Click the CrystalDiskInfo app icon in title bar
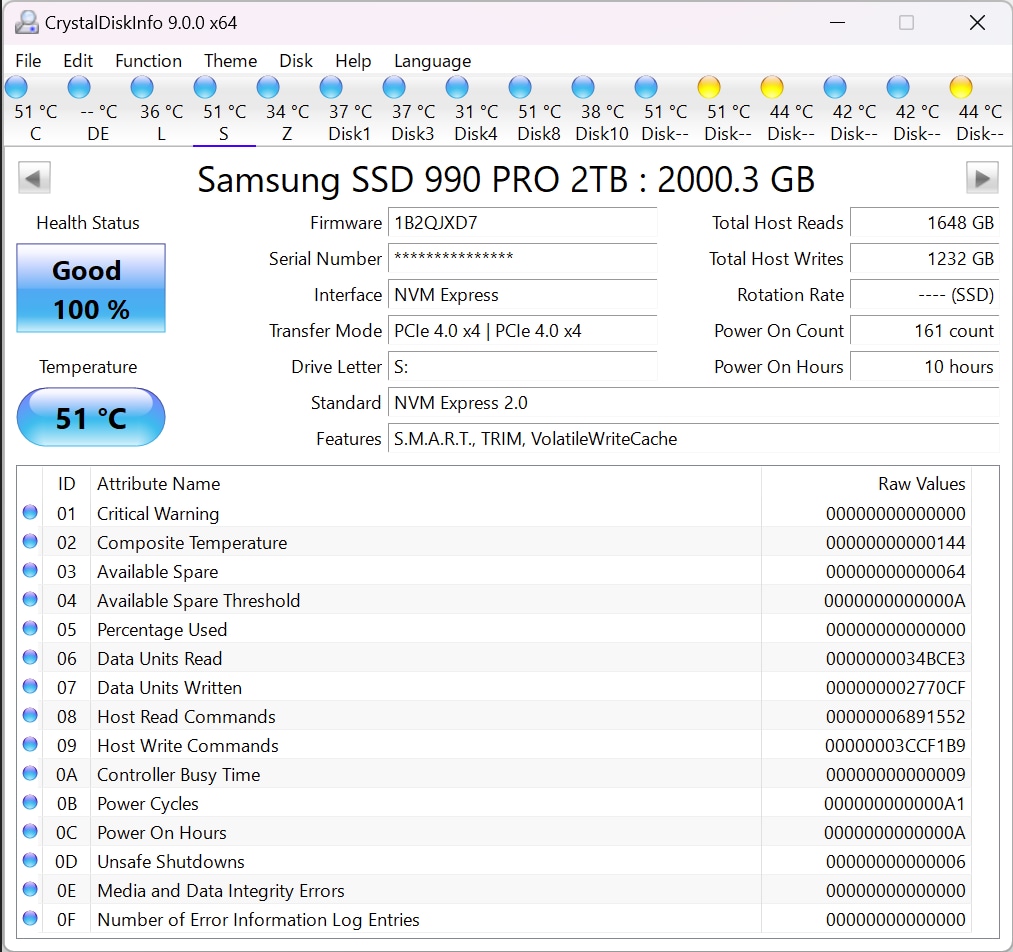 [x=26, y=22]
